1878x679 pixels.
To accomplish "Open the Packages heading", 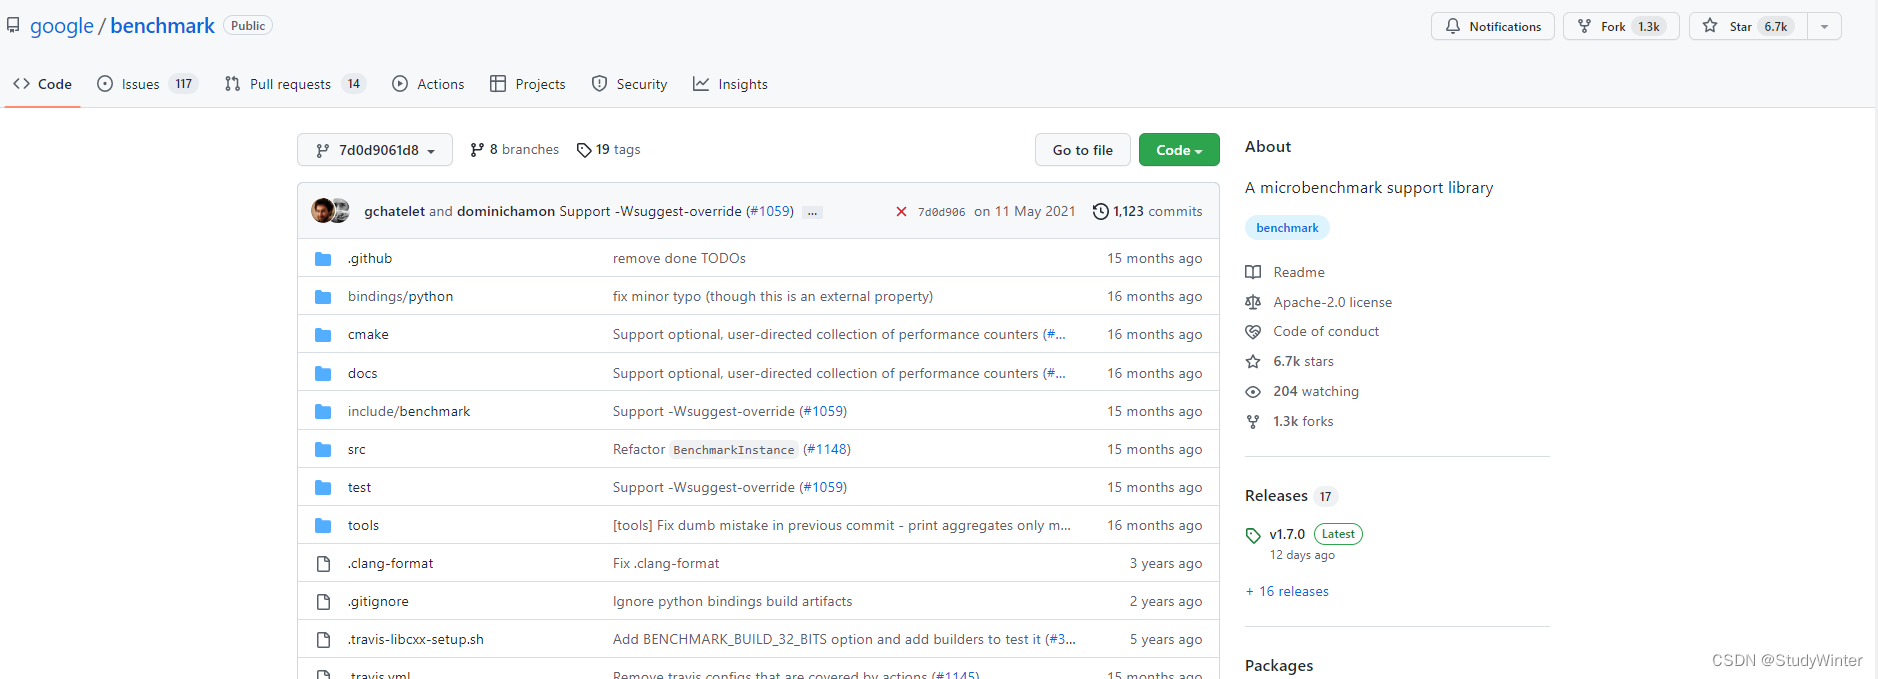I will [1279, 666].
